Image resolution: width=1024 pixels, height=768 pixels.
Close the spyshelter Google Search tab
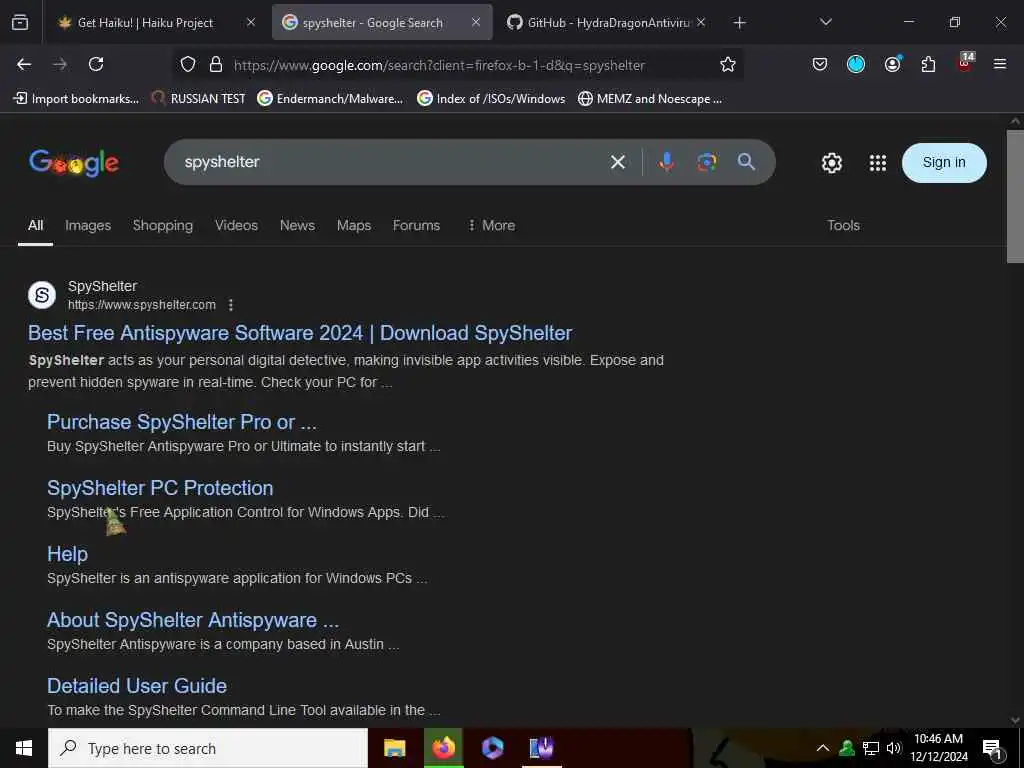pos(475,23)
